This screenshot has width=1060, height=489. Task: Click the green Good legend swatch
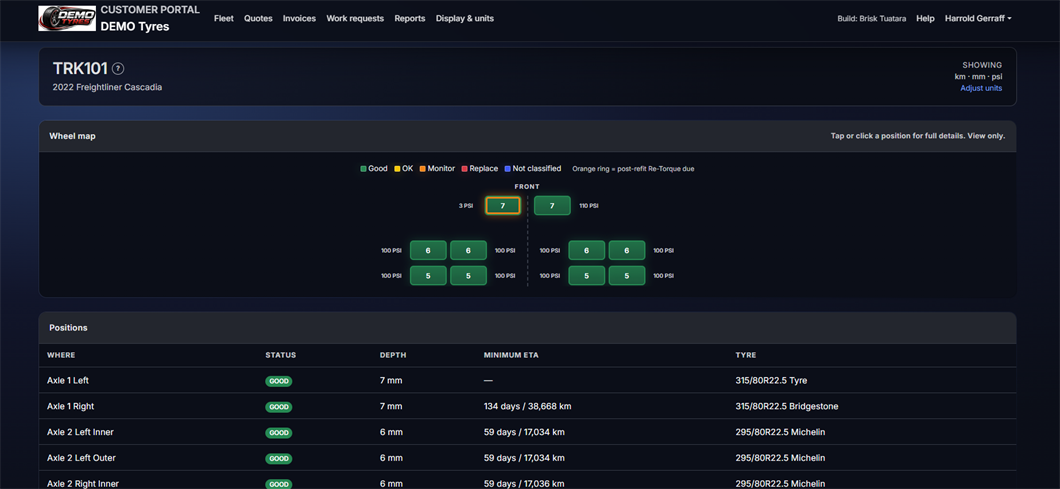pos(364,168)
